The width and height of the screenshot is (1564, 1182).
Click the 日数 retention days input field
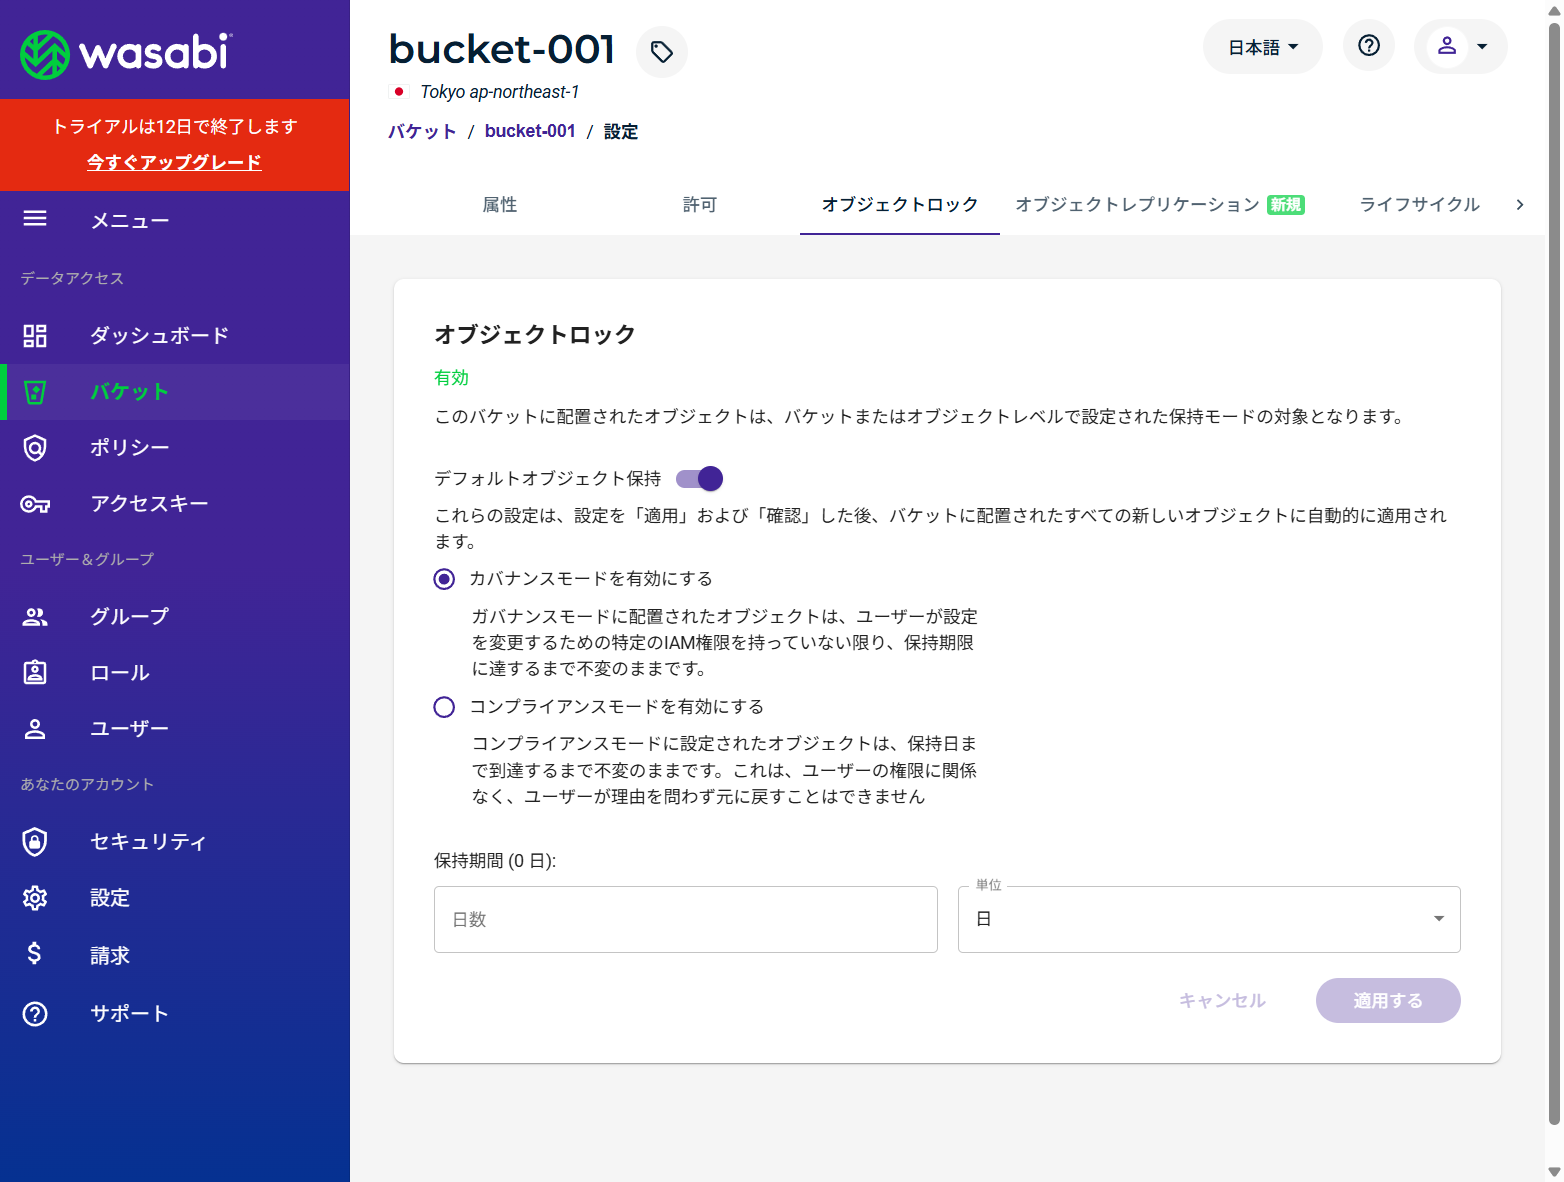click(x=686, y=919)
